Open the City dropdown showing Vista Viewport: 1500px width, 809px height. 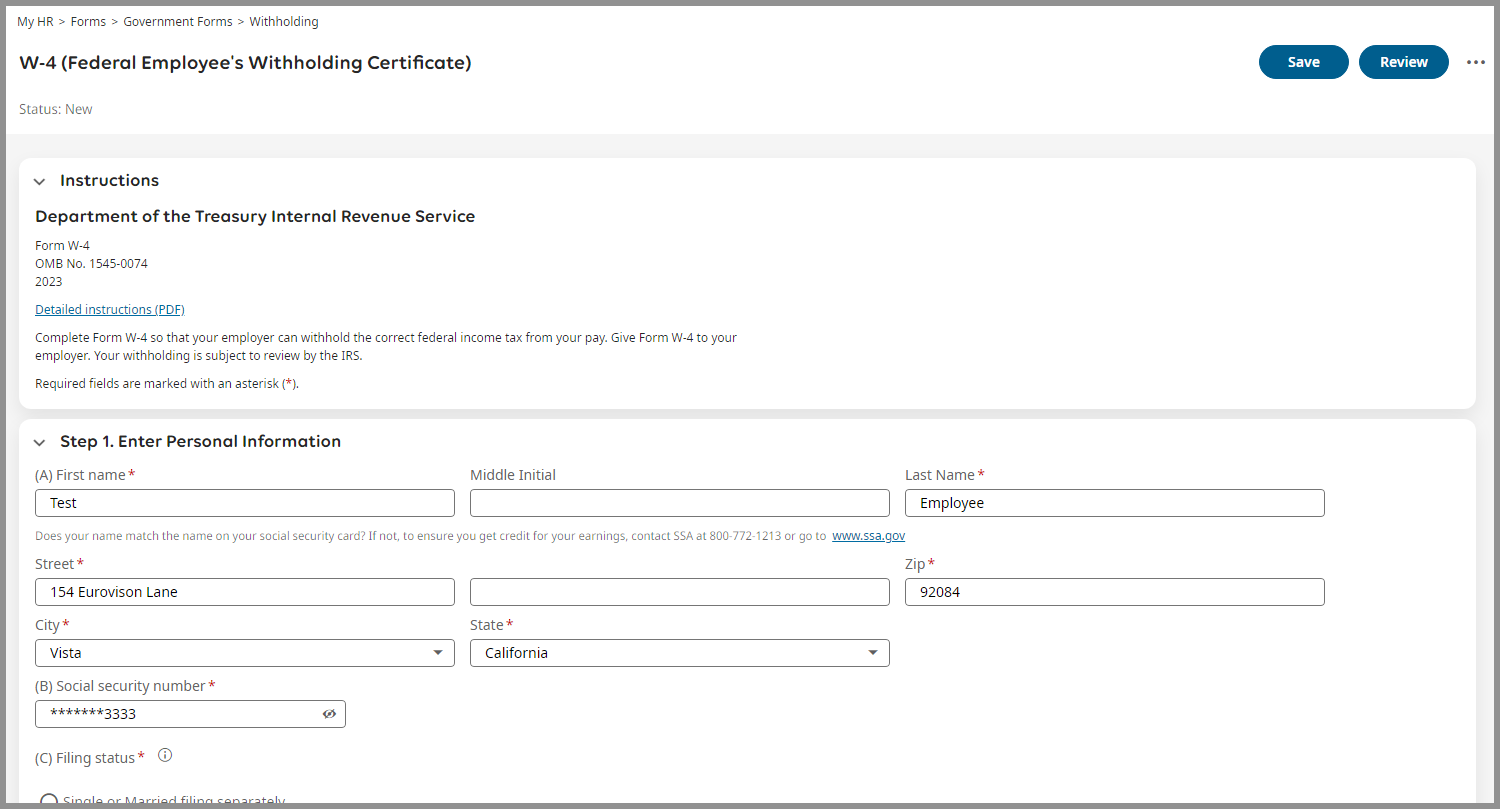tap(244, 653)
